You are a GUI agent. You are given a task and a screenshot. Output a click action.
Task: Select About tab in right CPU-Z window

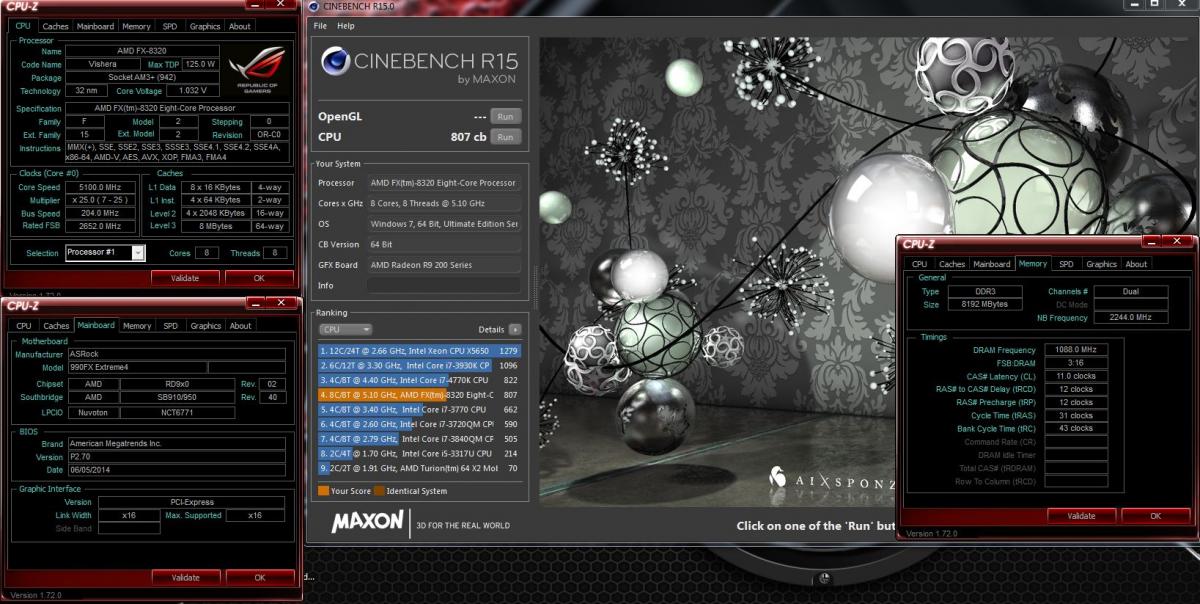click(1136, 264)
